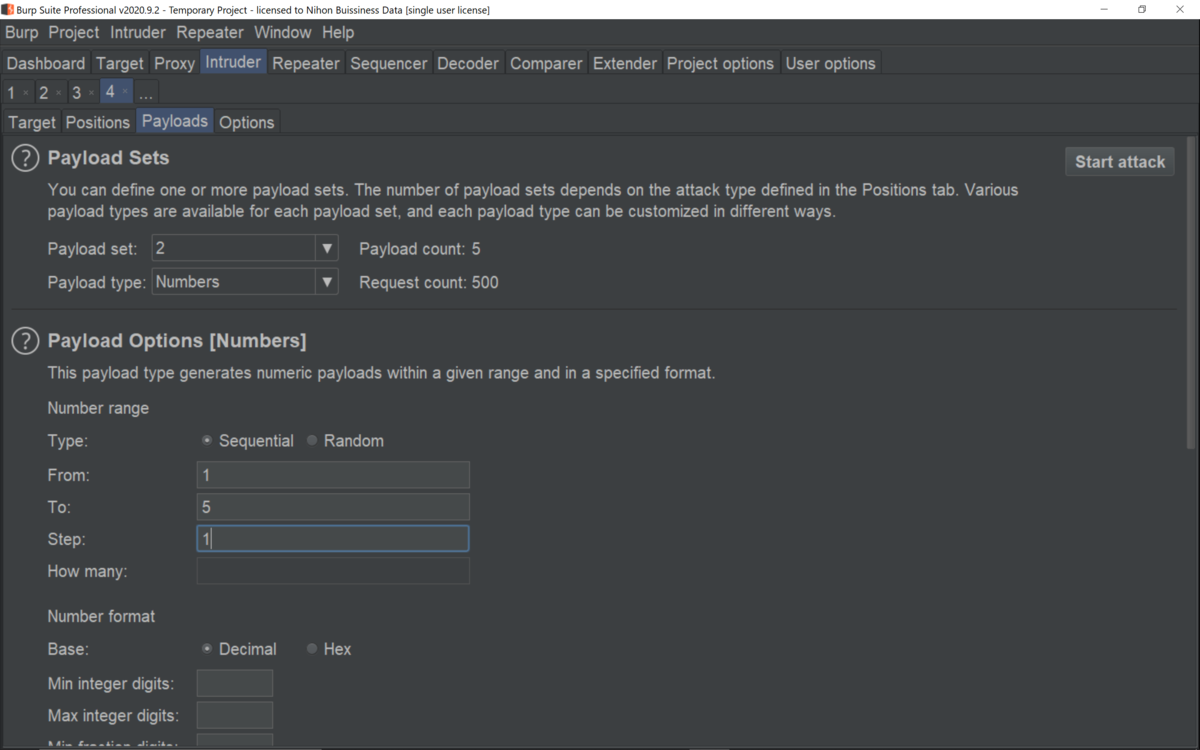Click the How many field
The image size is (1200, 750).
point(333,571)
